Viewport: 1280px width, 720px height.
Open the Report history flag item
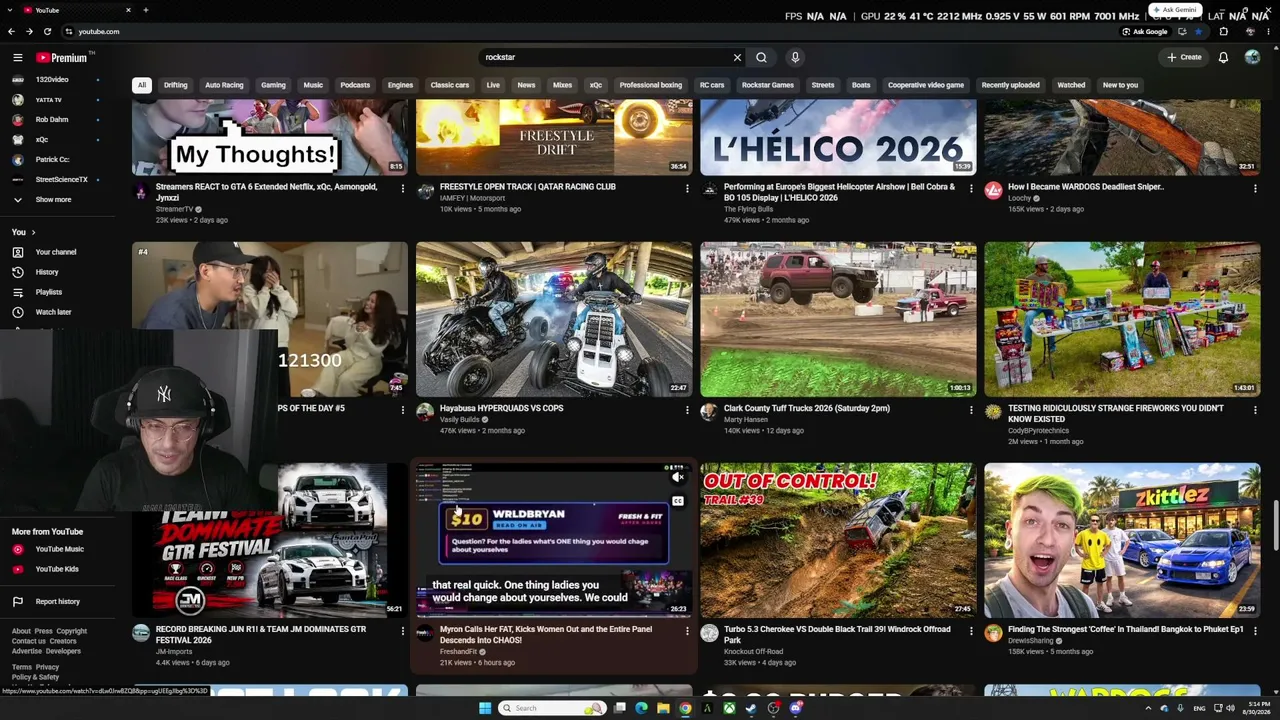(58, 601)
